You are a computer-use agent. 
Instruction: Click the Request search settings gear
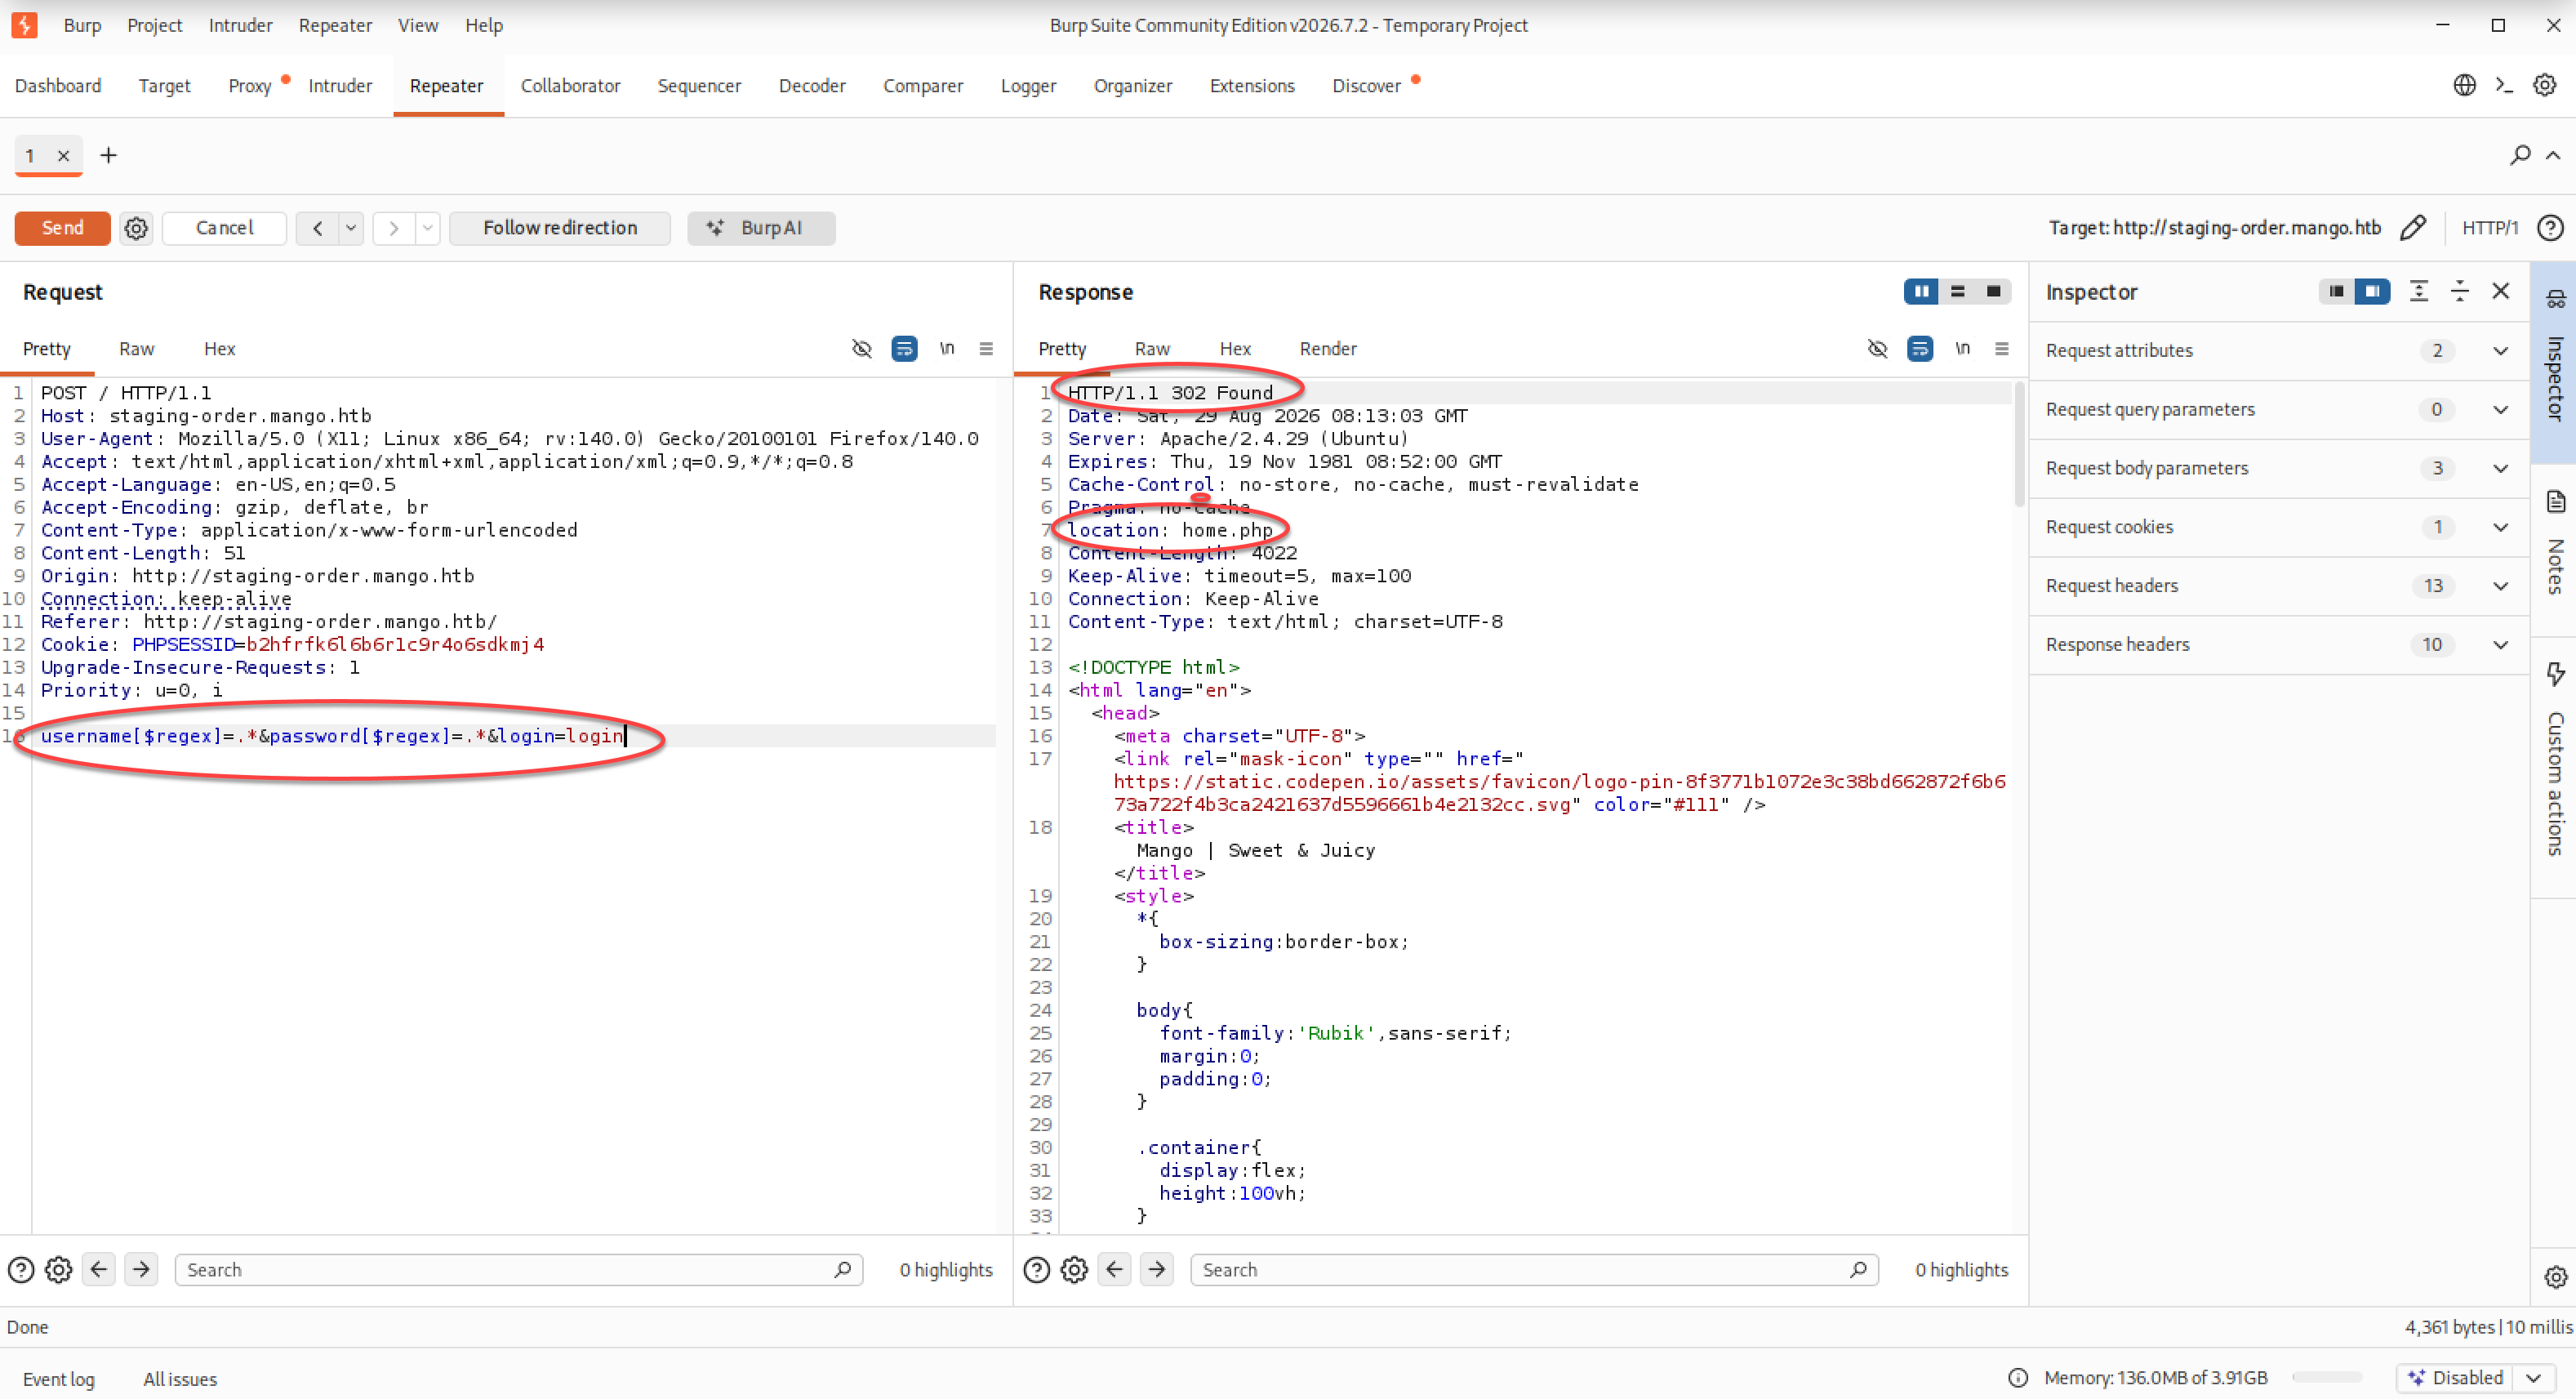point(59,1270)
